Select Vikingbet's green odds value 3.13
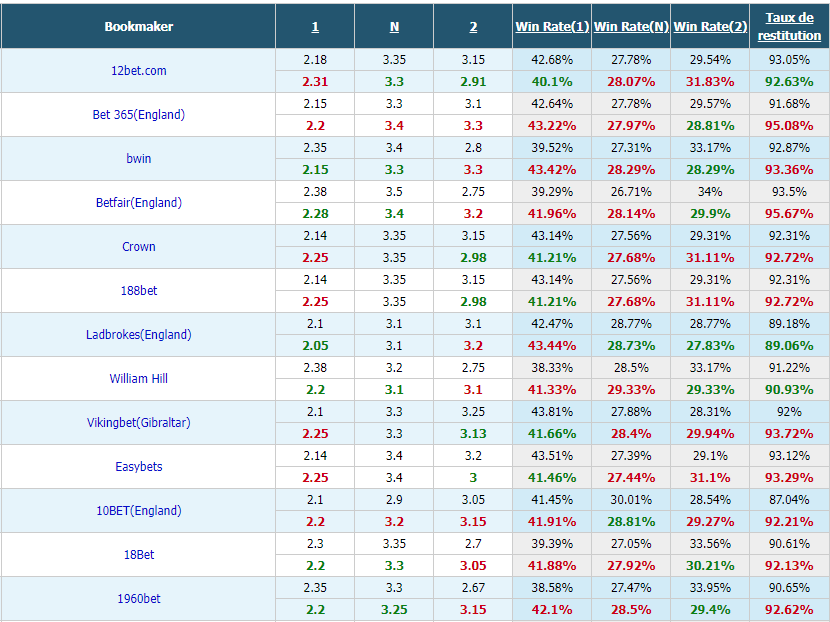The width and height of the screenshot is (830, 622). click(x=473, y=433)
